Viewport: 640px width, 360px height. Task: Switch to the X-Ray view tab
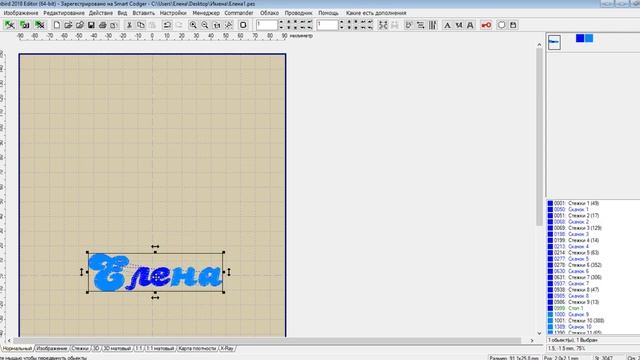click(227, 349)
